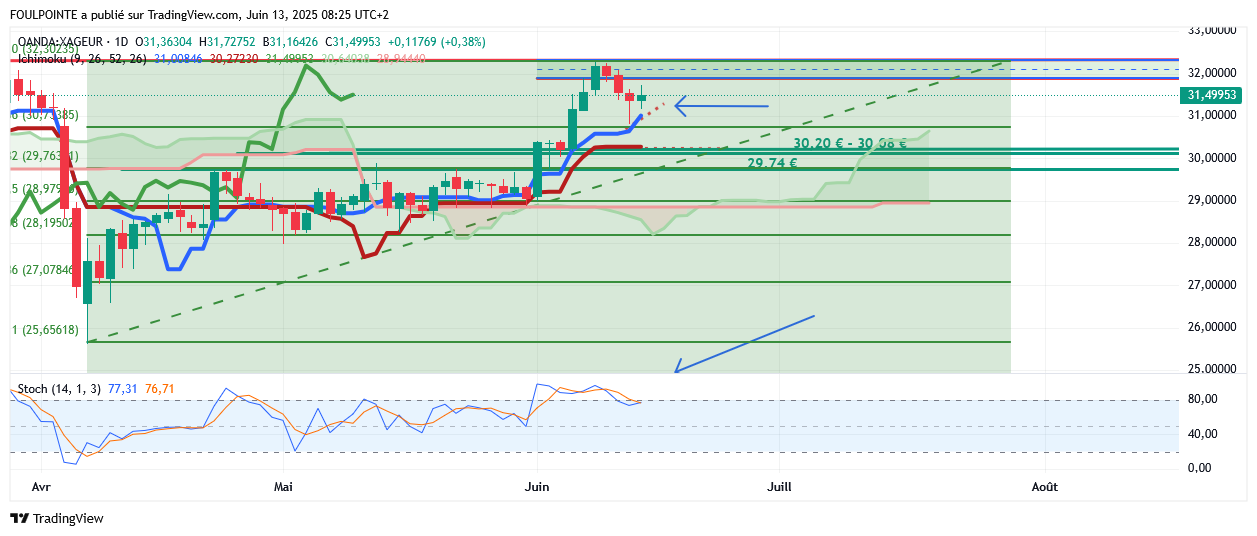The height and width of the screenshot is (536, 1257).
Task: Click the Avr month label on time axis
Action: pos(42,487)
